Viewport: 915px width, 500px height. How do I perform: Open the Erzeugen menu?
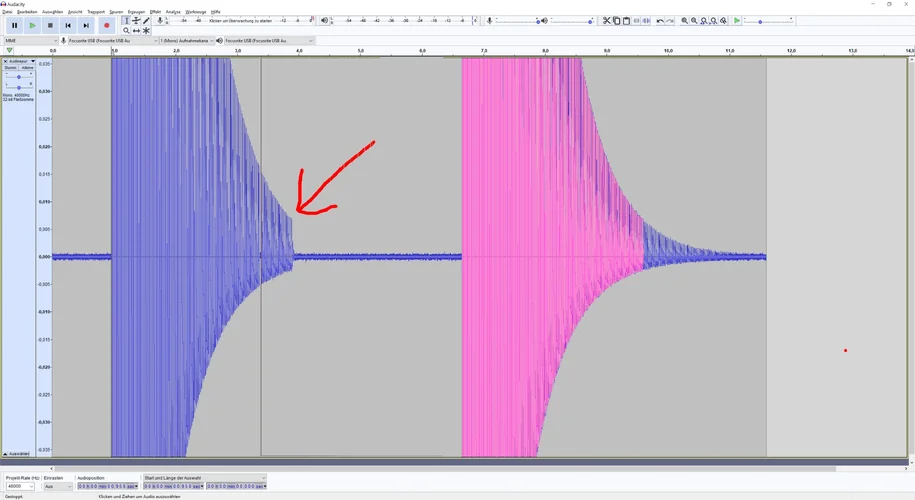[x=137, y=12]
